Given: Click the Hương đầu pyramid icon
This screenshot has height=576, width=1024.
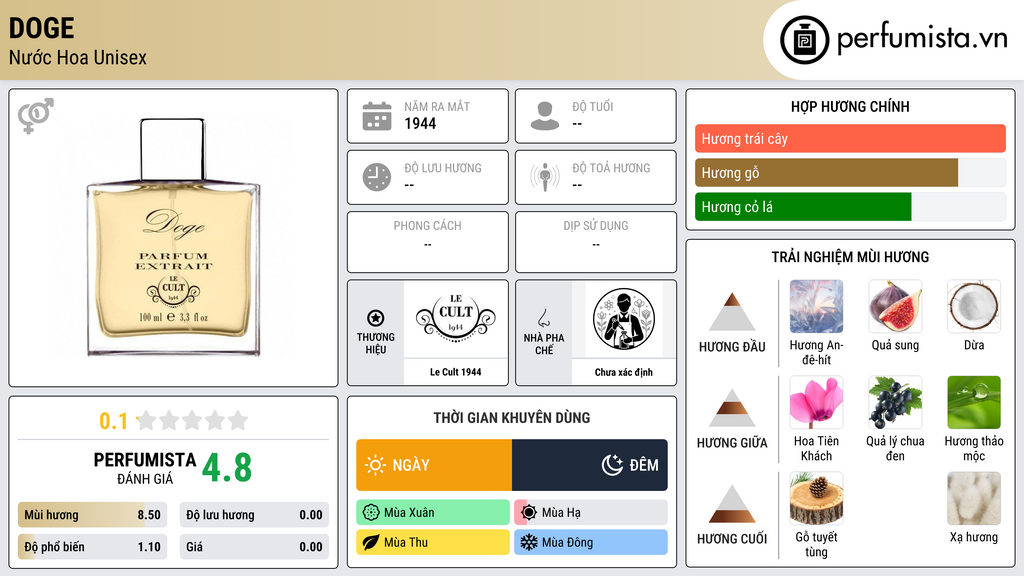Looking at the screenshot, I should point(732,312).
